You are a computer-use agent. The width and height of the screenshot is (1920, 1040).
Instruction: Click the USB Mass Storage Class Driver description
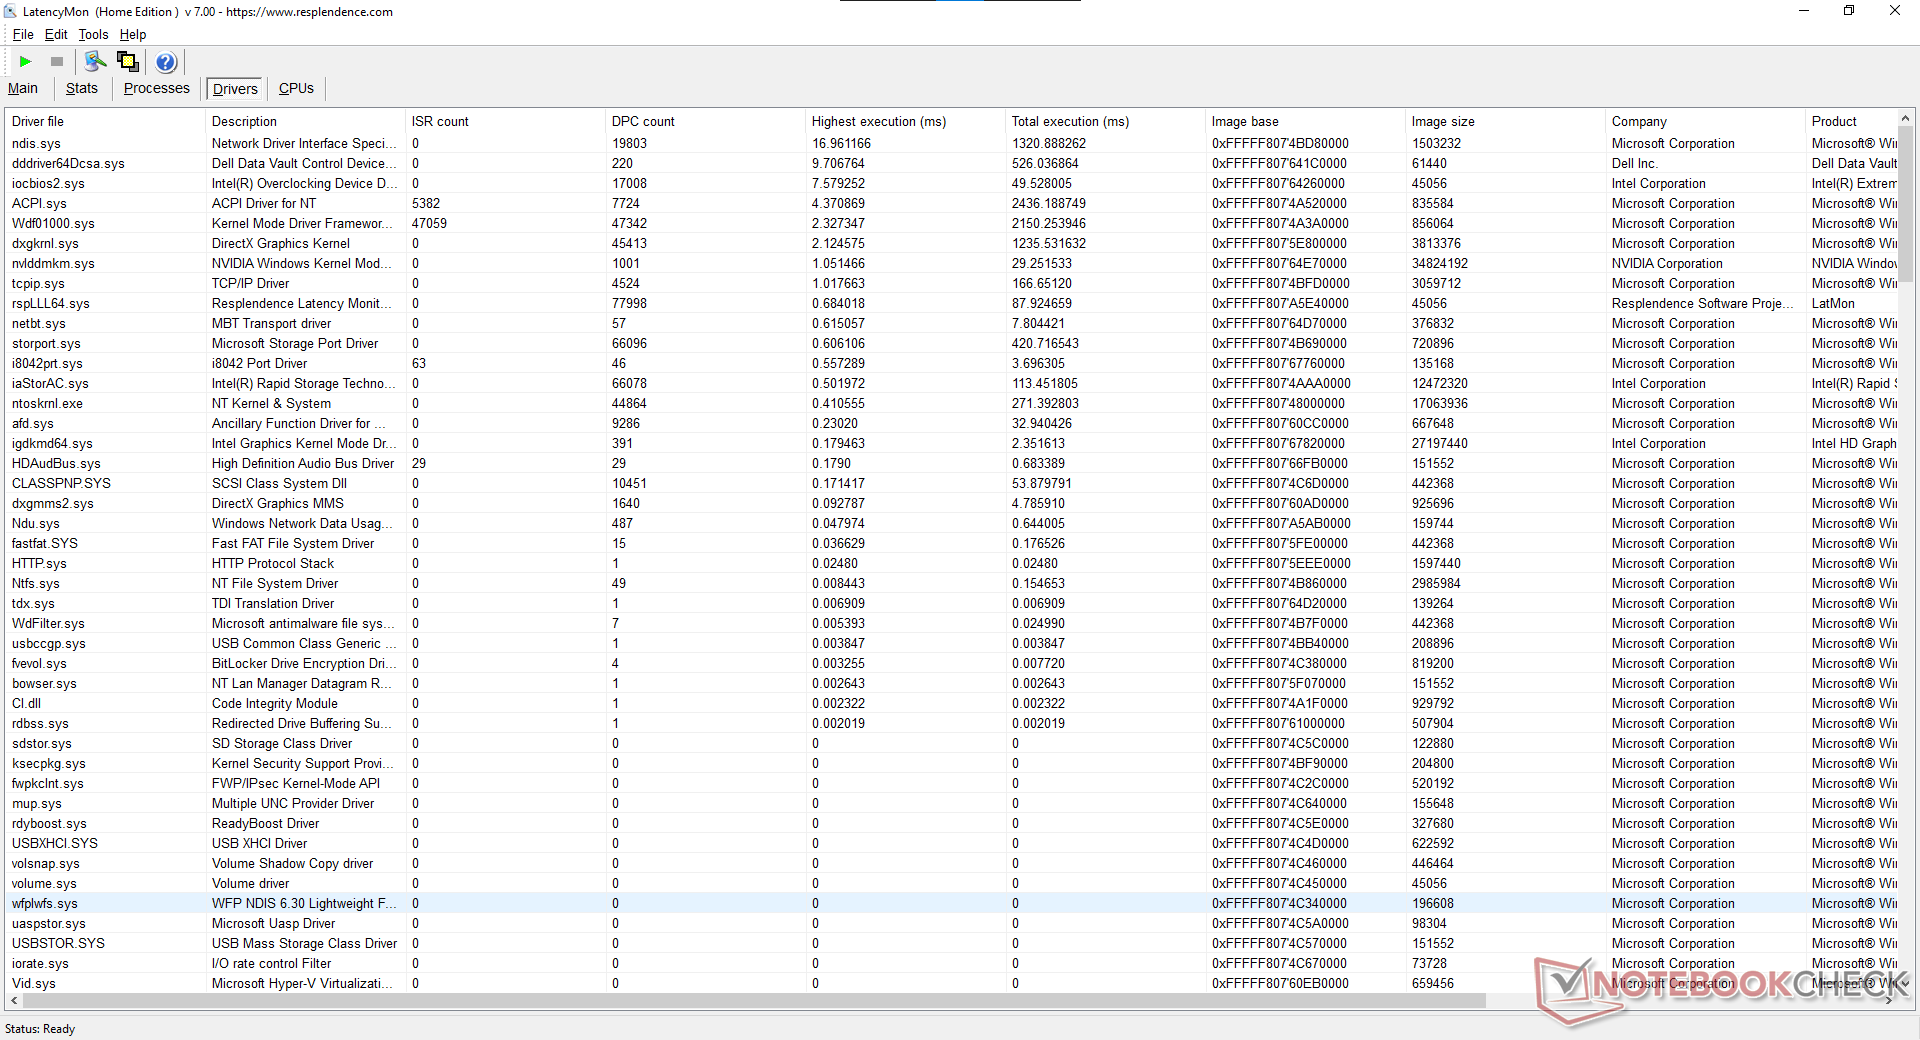(304, 943)
